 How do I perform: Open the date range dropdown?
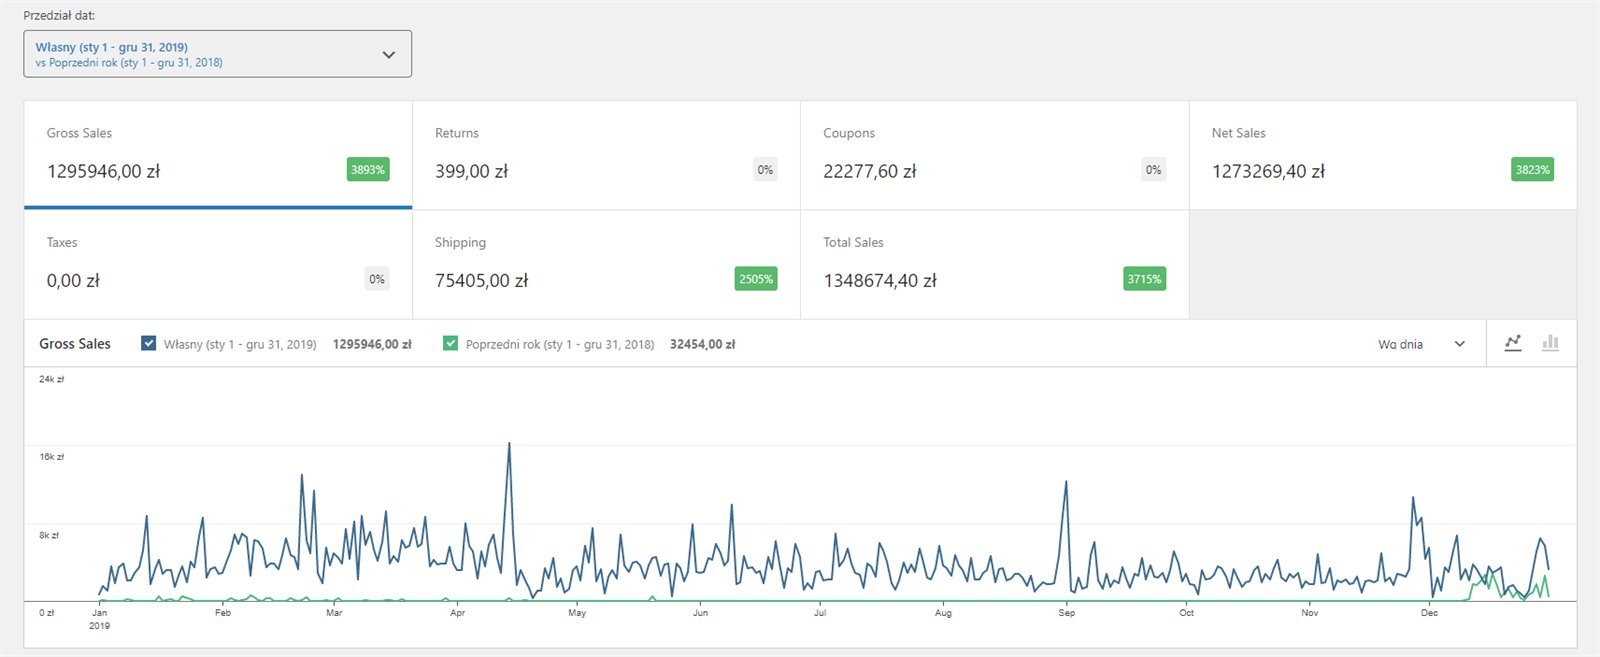click(x=217, y=54)
